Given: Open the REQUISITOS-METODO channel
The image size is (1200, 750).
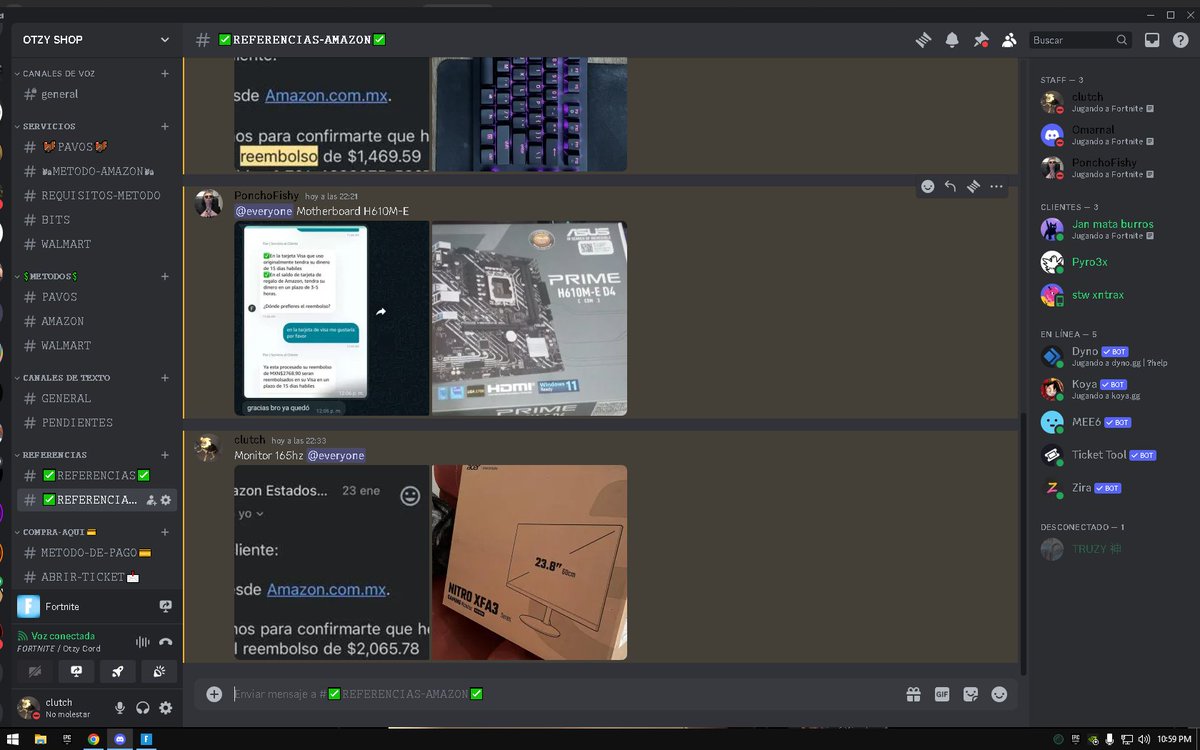Looking at the screenshot, I should pos(98,196).
